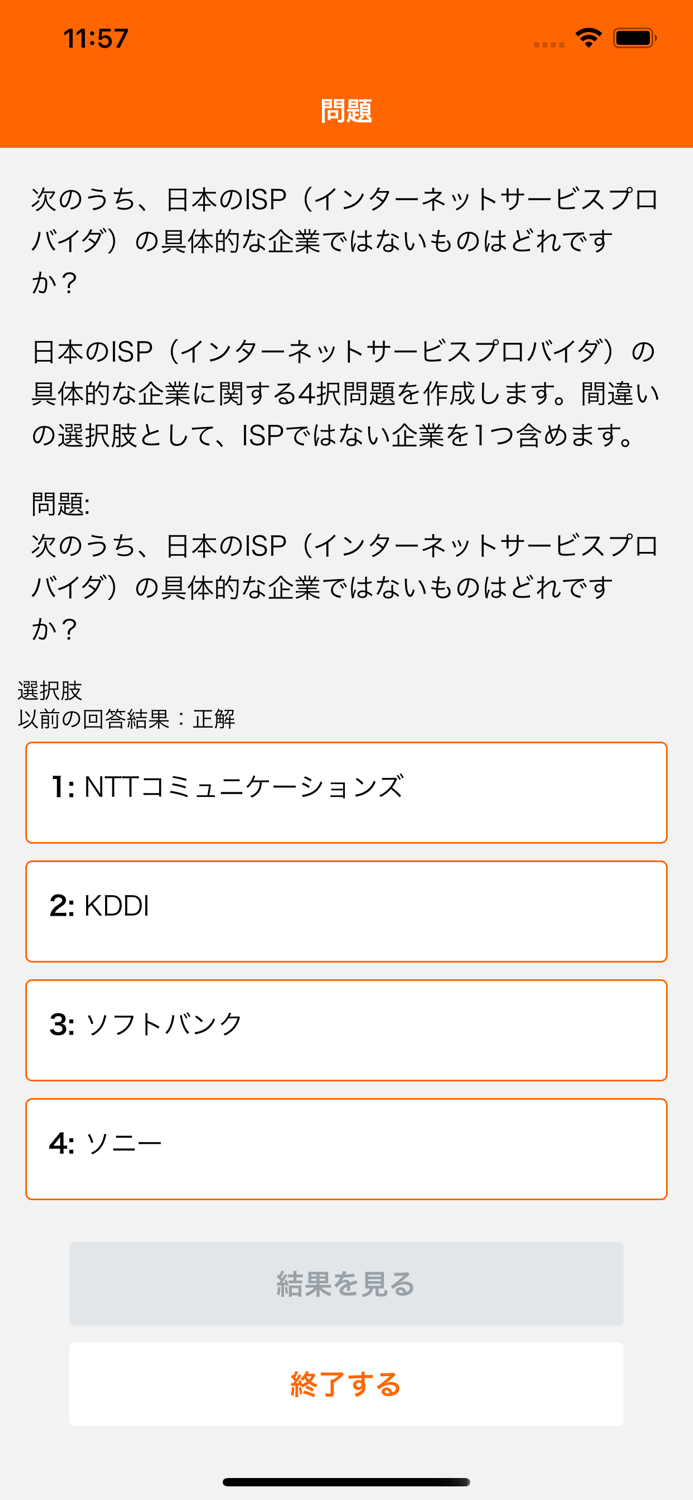Tap the clock showing 11:57
This screenshot has height=1500, width=693.
click(x=97, y=38)
